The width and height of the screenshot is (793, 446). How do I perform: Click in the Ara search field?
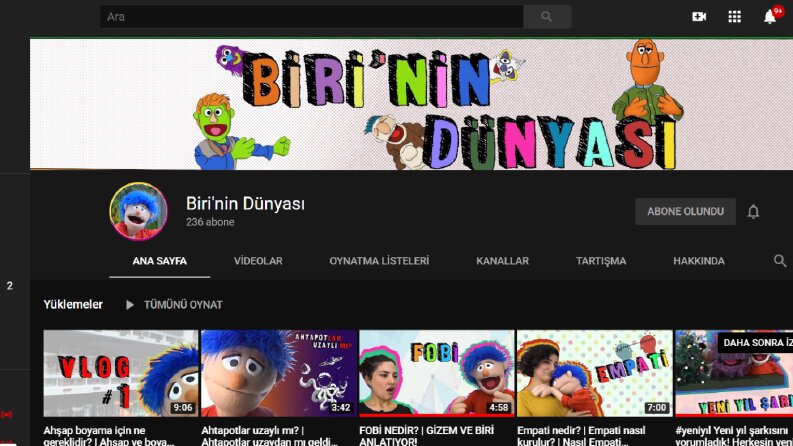click(x=312, y=17)
